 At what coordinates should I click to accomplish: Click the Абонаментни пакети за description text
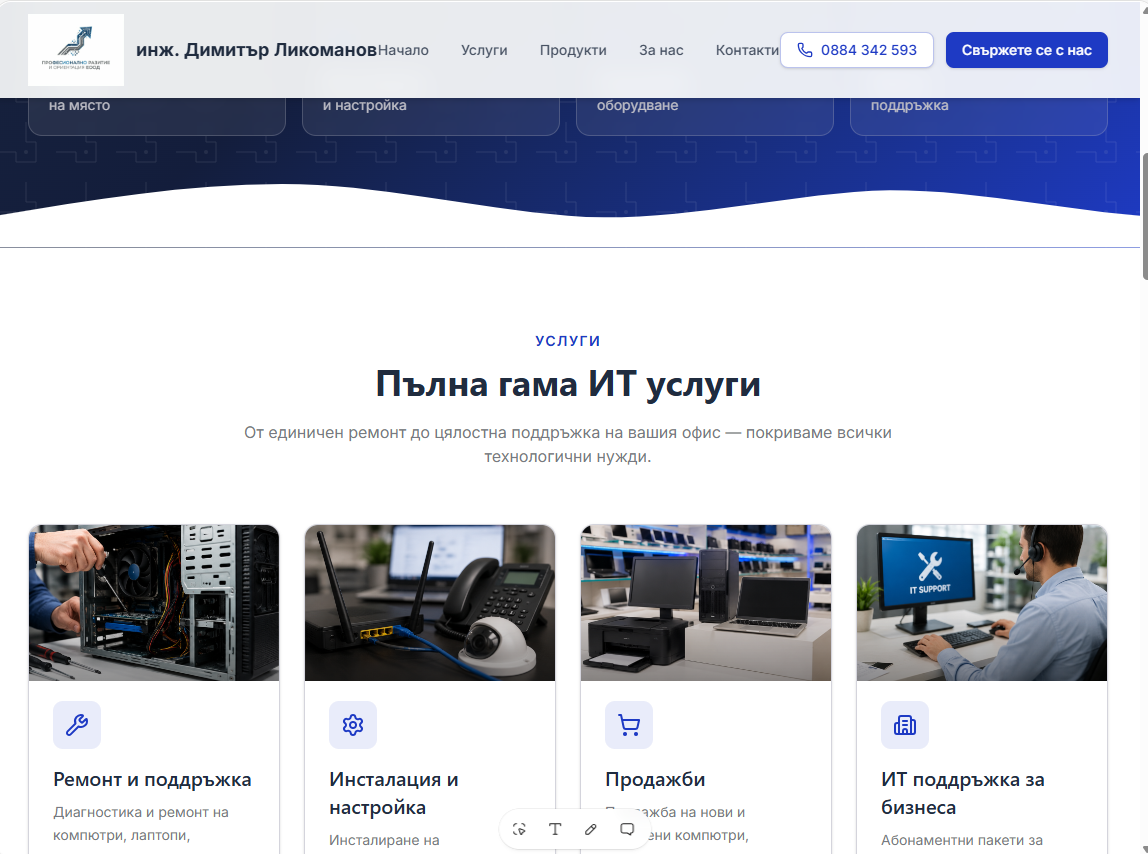[x=962, y=841]
